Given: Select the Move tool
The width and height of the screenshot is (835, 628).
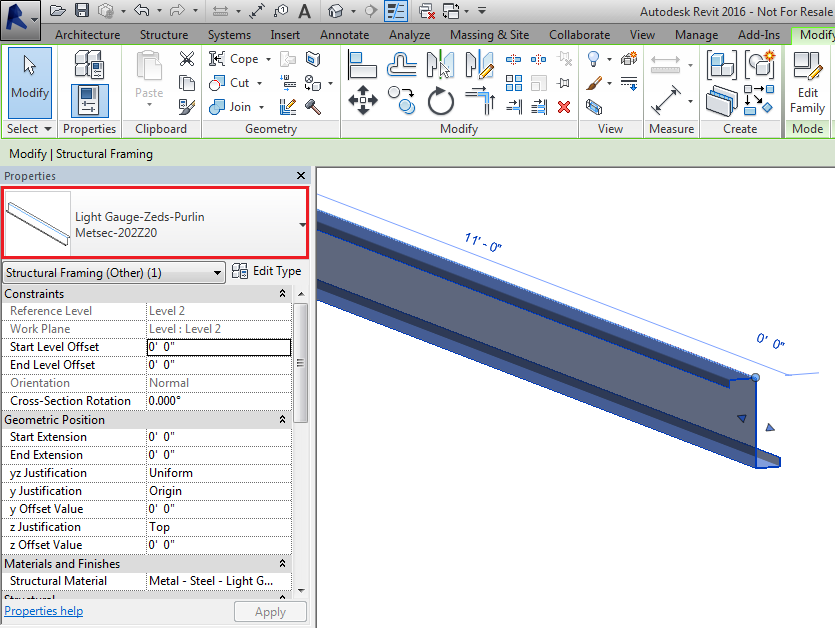Looking at the screenshot, I should click(363, 100).
